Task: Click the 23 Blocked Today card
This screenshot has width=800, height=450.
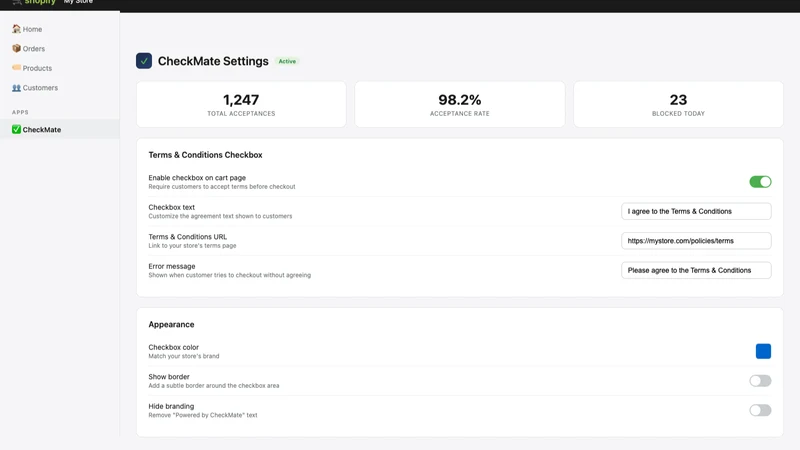Action: click(x=678, y=104)
